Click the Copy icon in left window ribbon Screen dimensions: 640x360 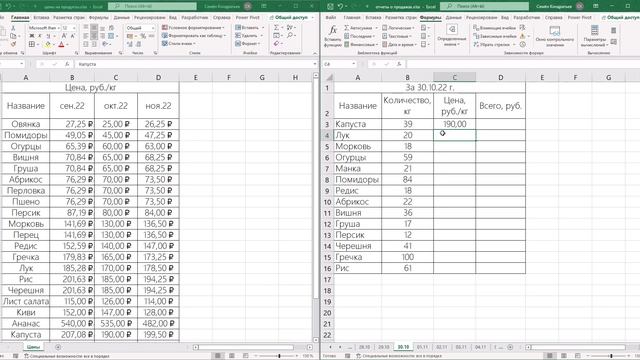(x=13, y=36)
